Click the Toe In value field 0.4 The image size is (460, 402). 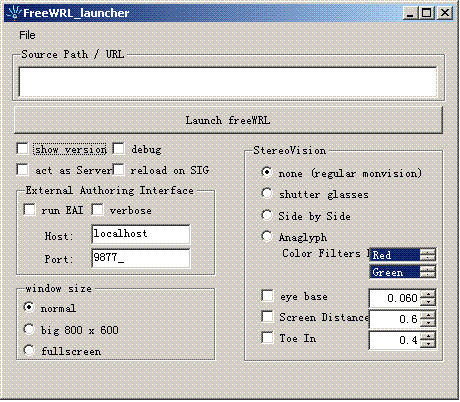(395, 340)
